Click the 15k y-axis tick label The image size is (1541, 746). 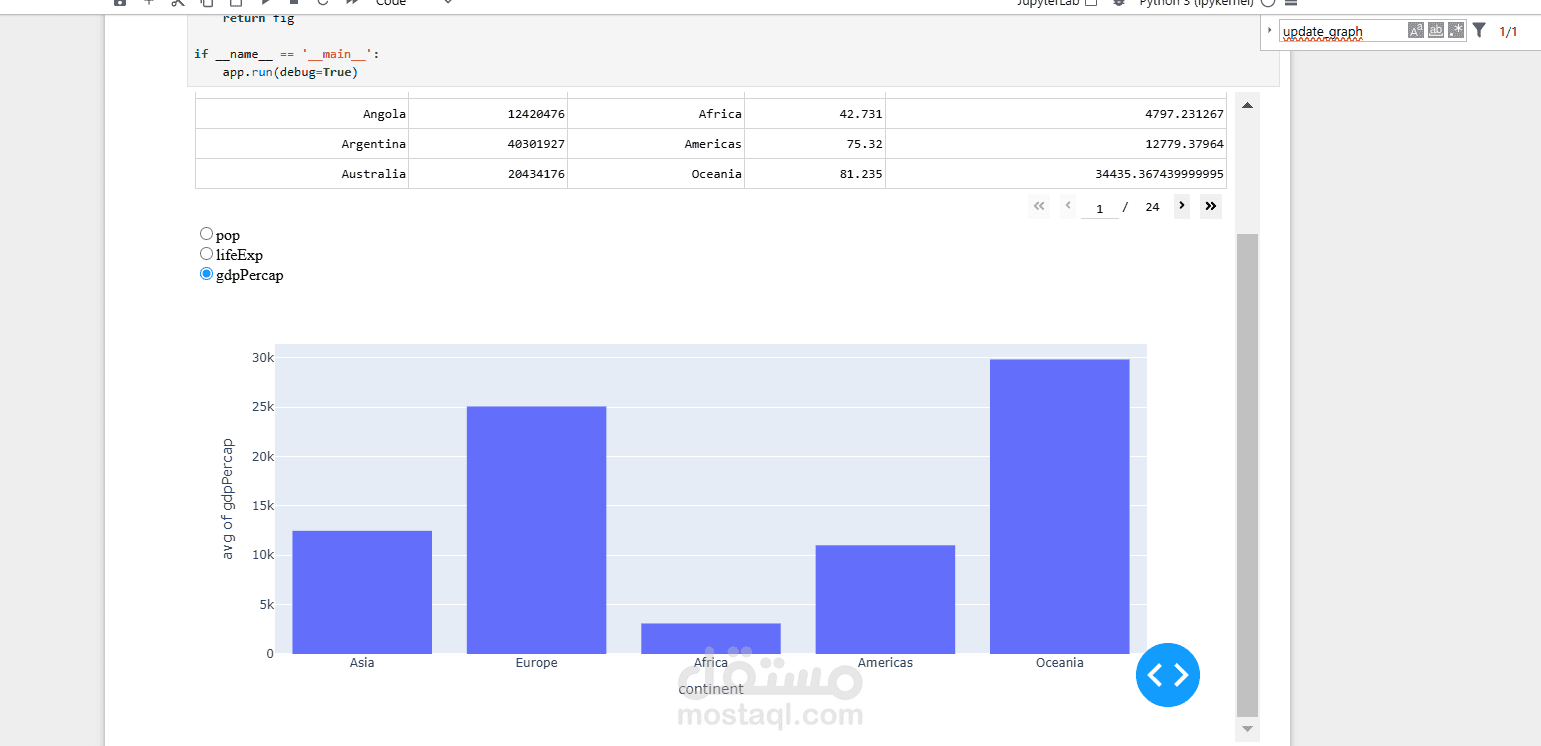tap(262, 506)
